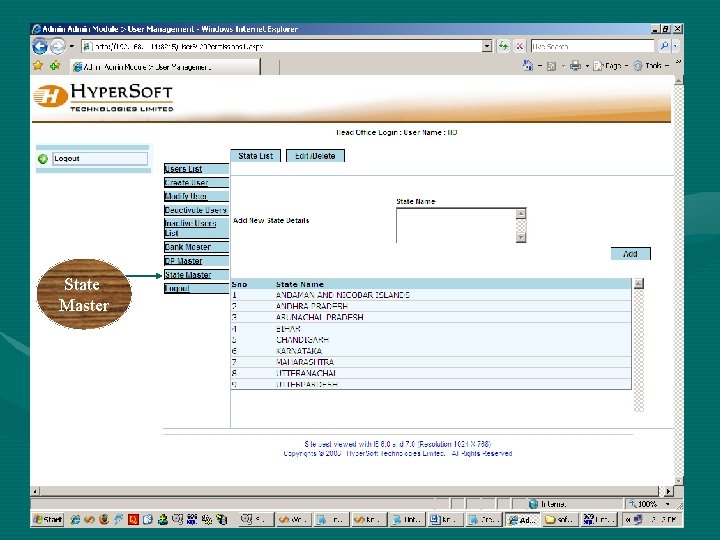Click the green Logout arrow icon
Image resolution: width=720 pixels, height=540 pixels.
[x=43, y=159]
